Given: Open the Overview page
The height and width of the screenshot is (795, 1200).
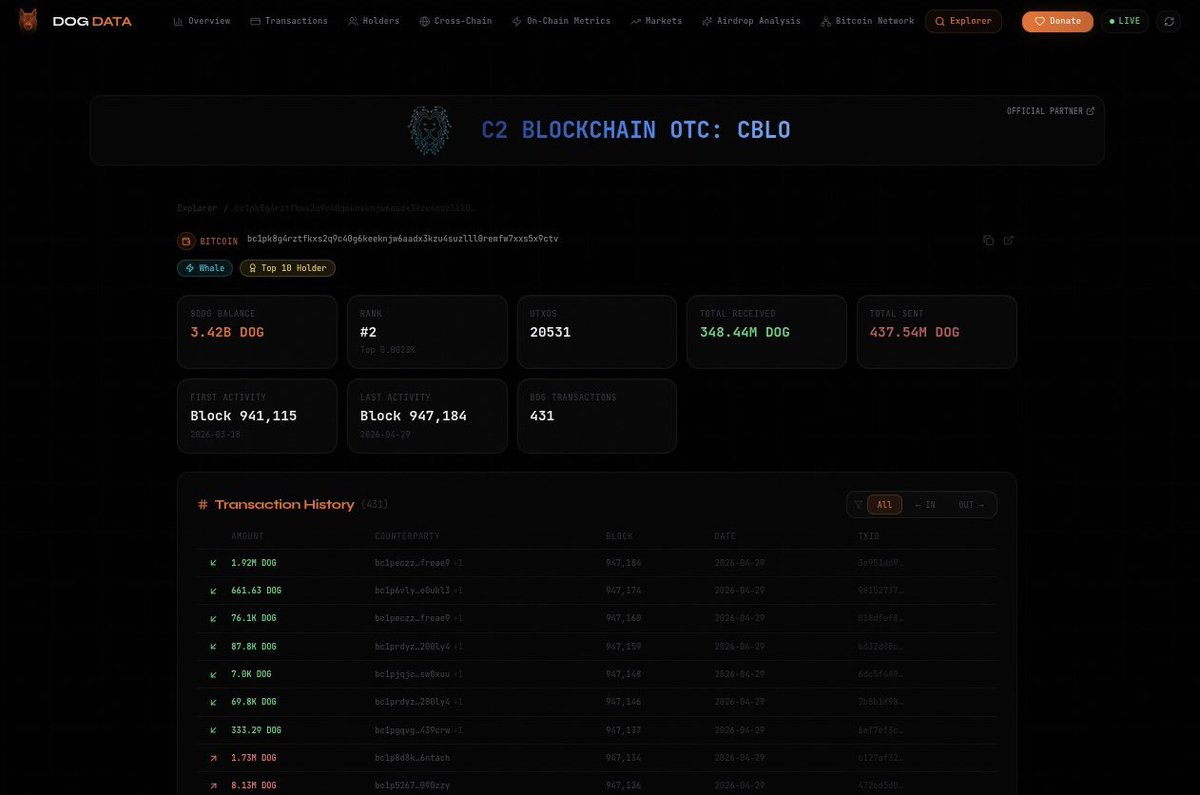Looking at the screenshot, I should pos(201,21).
